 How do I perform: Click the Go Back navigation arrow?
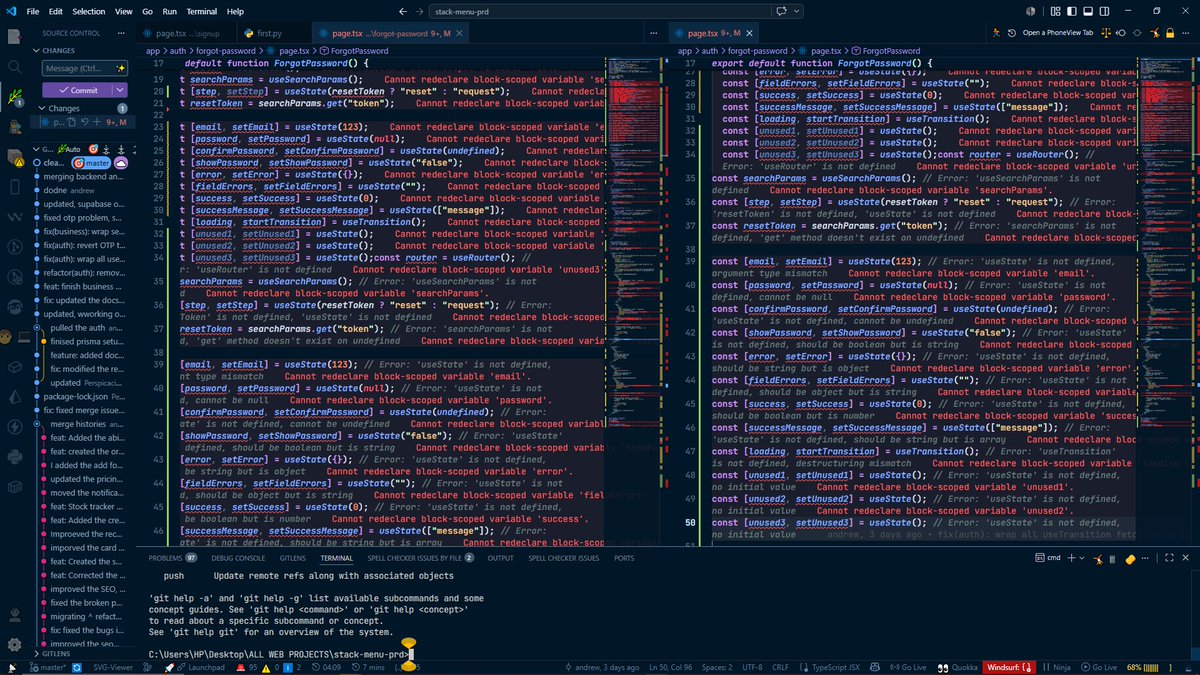coord(402,11)
